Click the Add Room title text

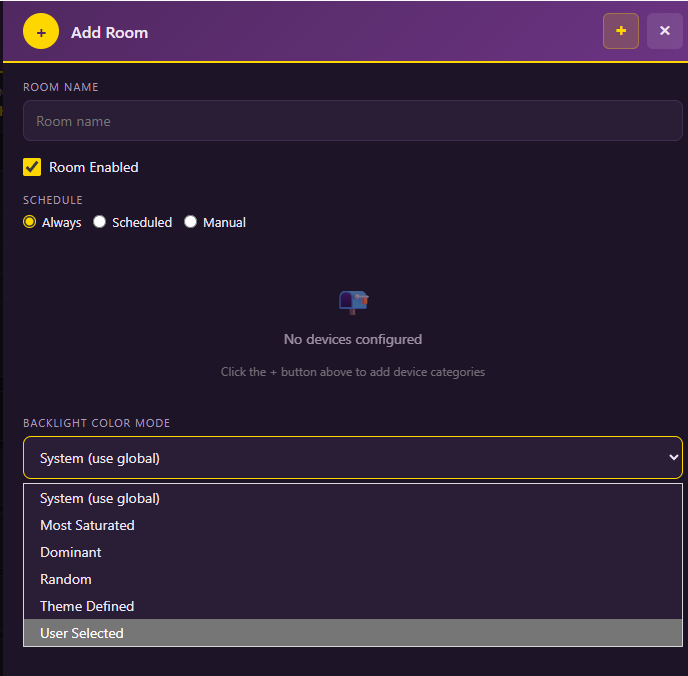coord(110,32)
